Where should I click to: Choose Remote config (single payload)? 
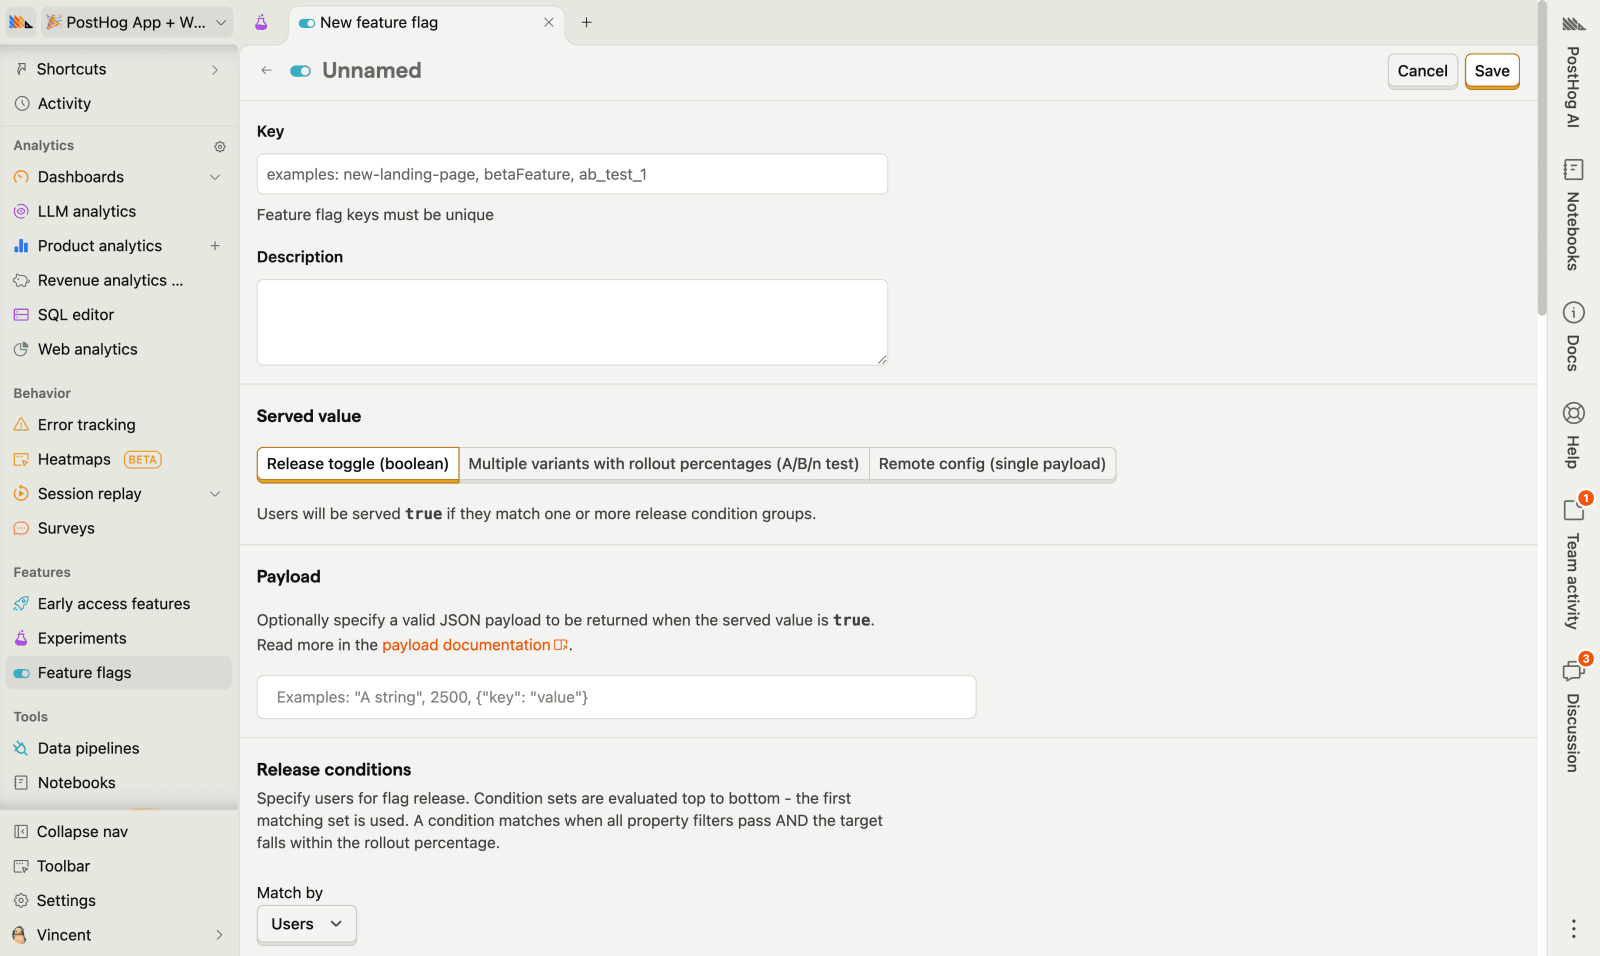992,463
